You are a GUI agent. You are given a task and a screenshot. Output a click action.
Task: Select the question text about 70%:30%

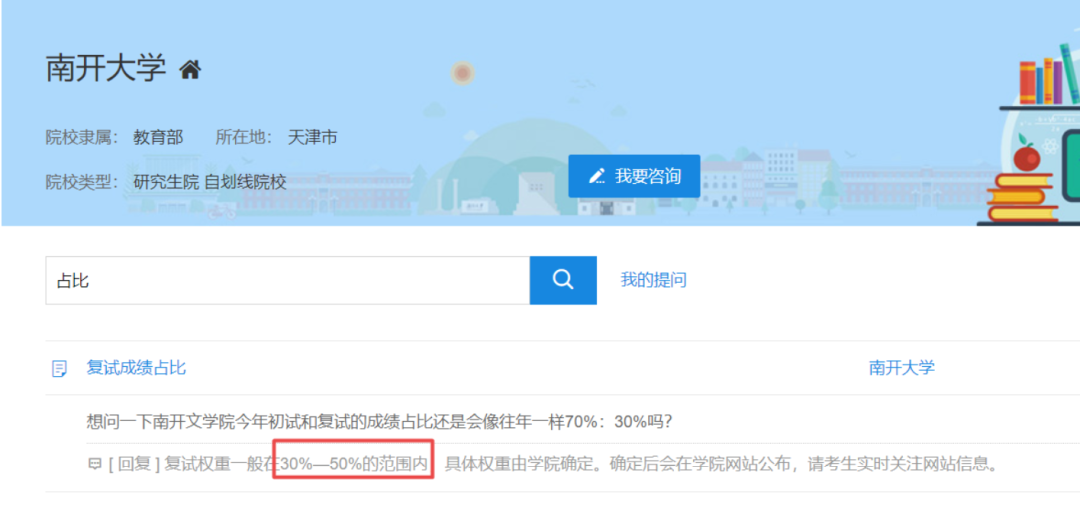379,421
